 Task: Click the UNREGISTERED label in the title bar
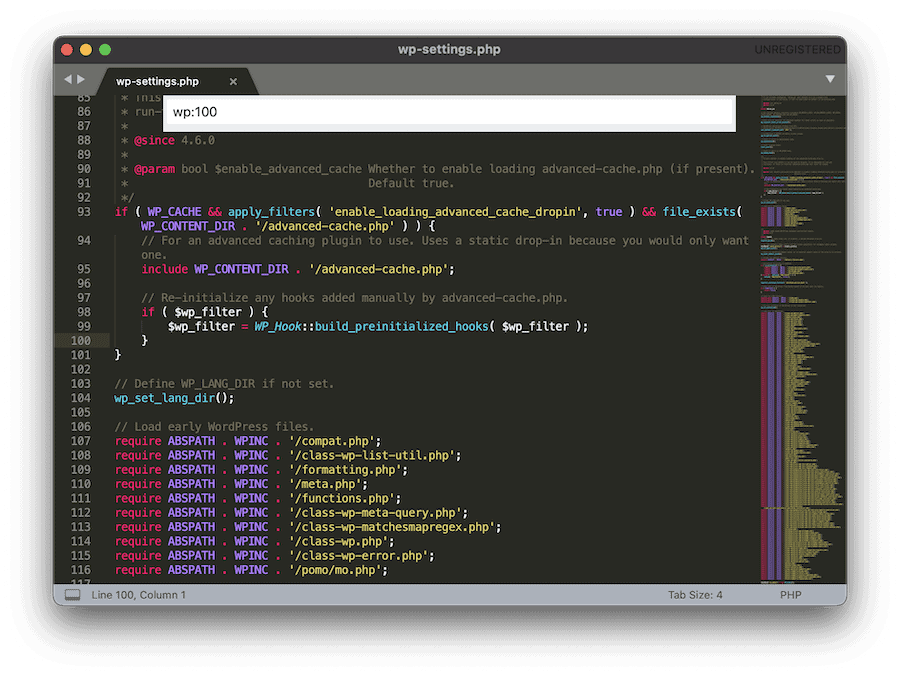(799, 49)
